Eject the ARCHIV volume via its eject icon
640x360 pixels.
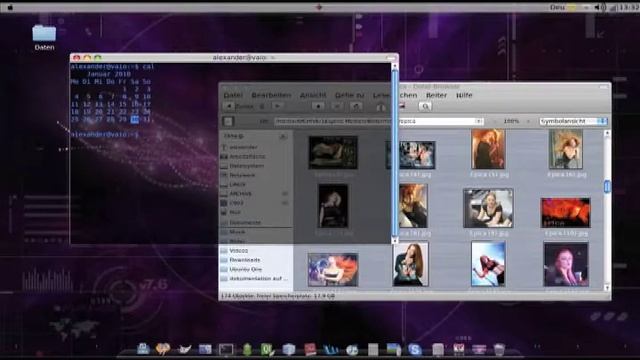click(x=284, y=194)
